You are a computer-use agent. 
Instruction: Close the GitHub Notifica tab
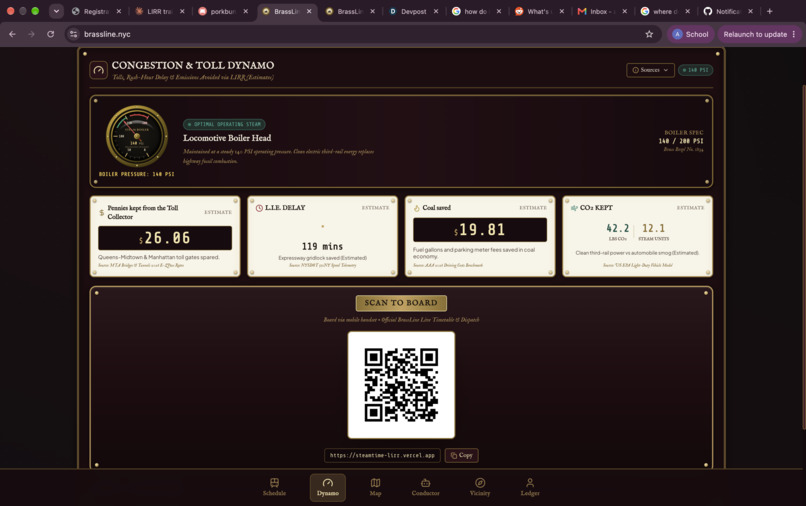tap(750, 11)
